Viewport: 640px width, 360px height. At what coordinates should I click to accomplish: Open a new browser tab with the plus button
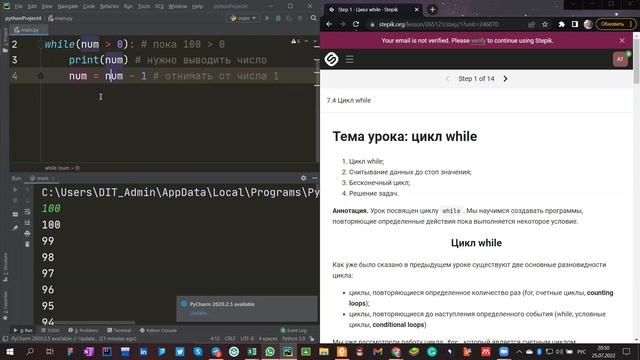[x=432, y=9]
